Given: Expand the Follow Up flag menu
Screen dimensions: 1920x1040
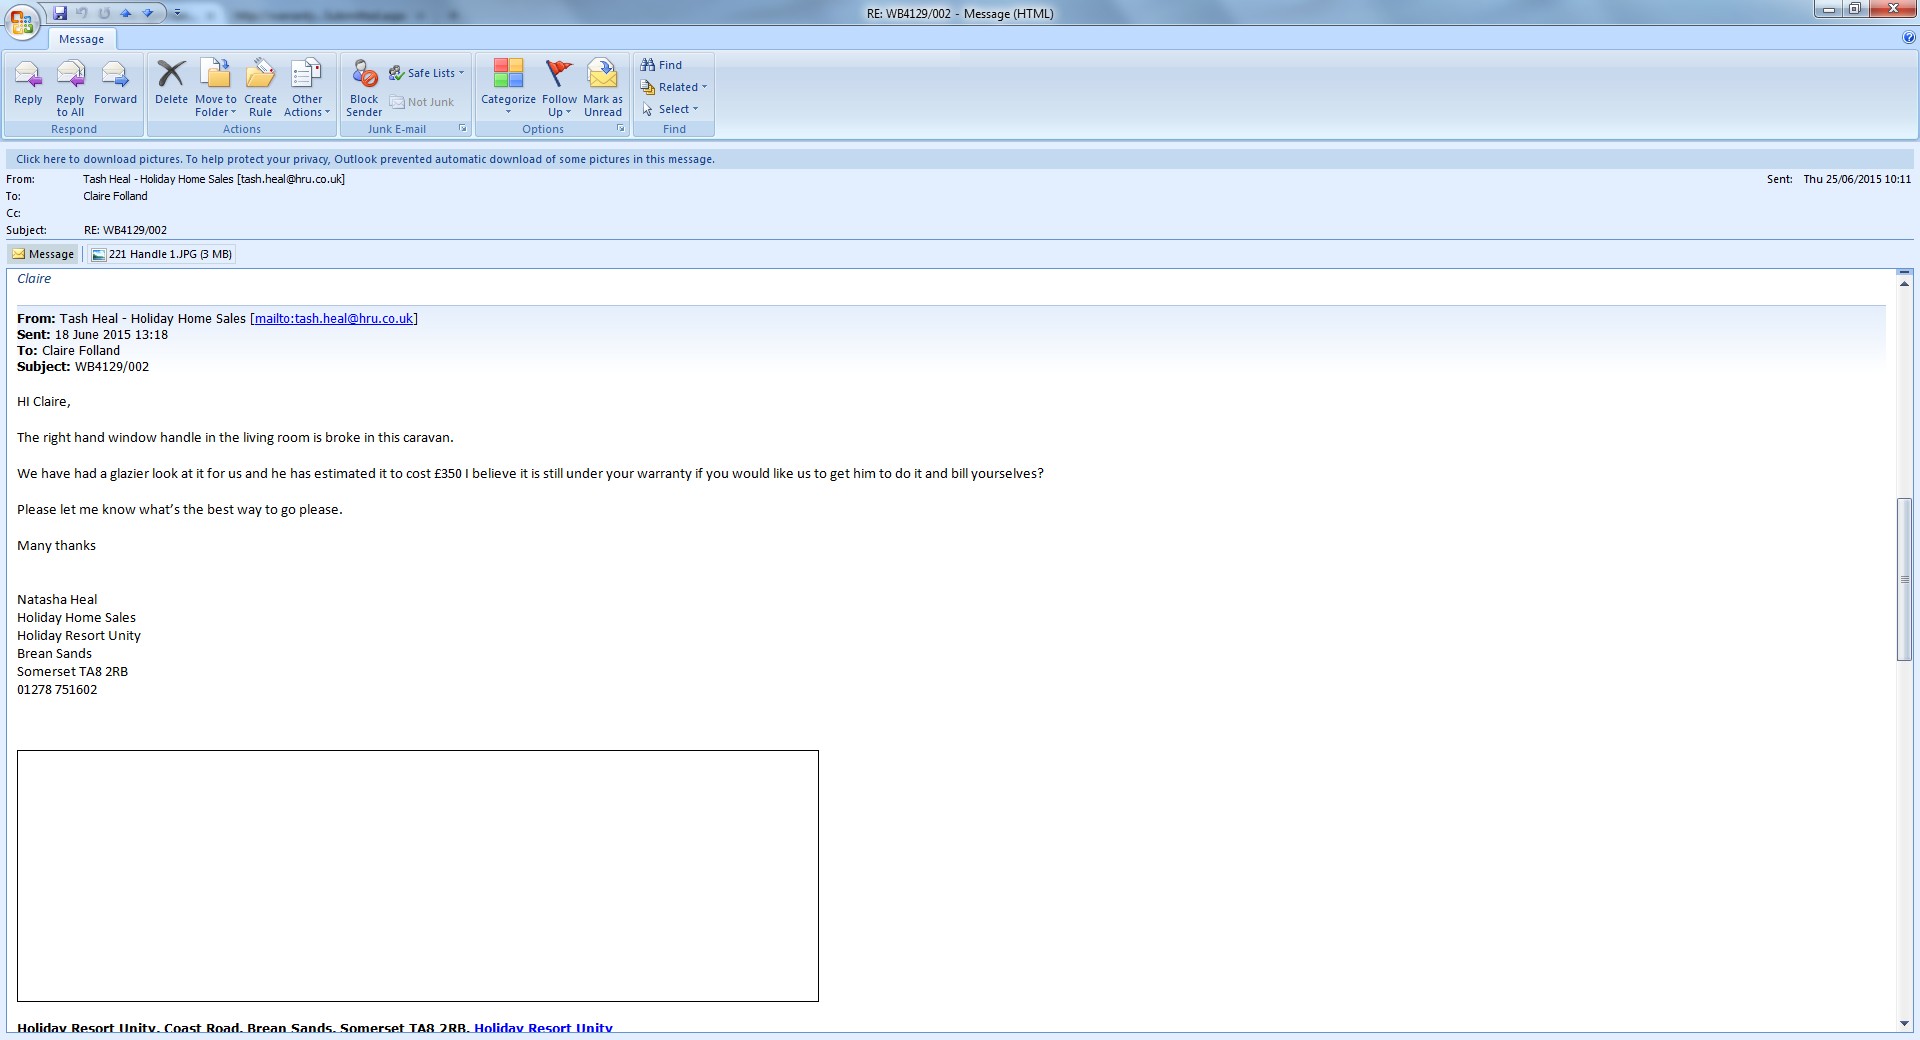Looking at the screenshot, I should (559, 88).
